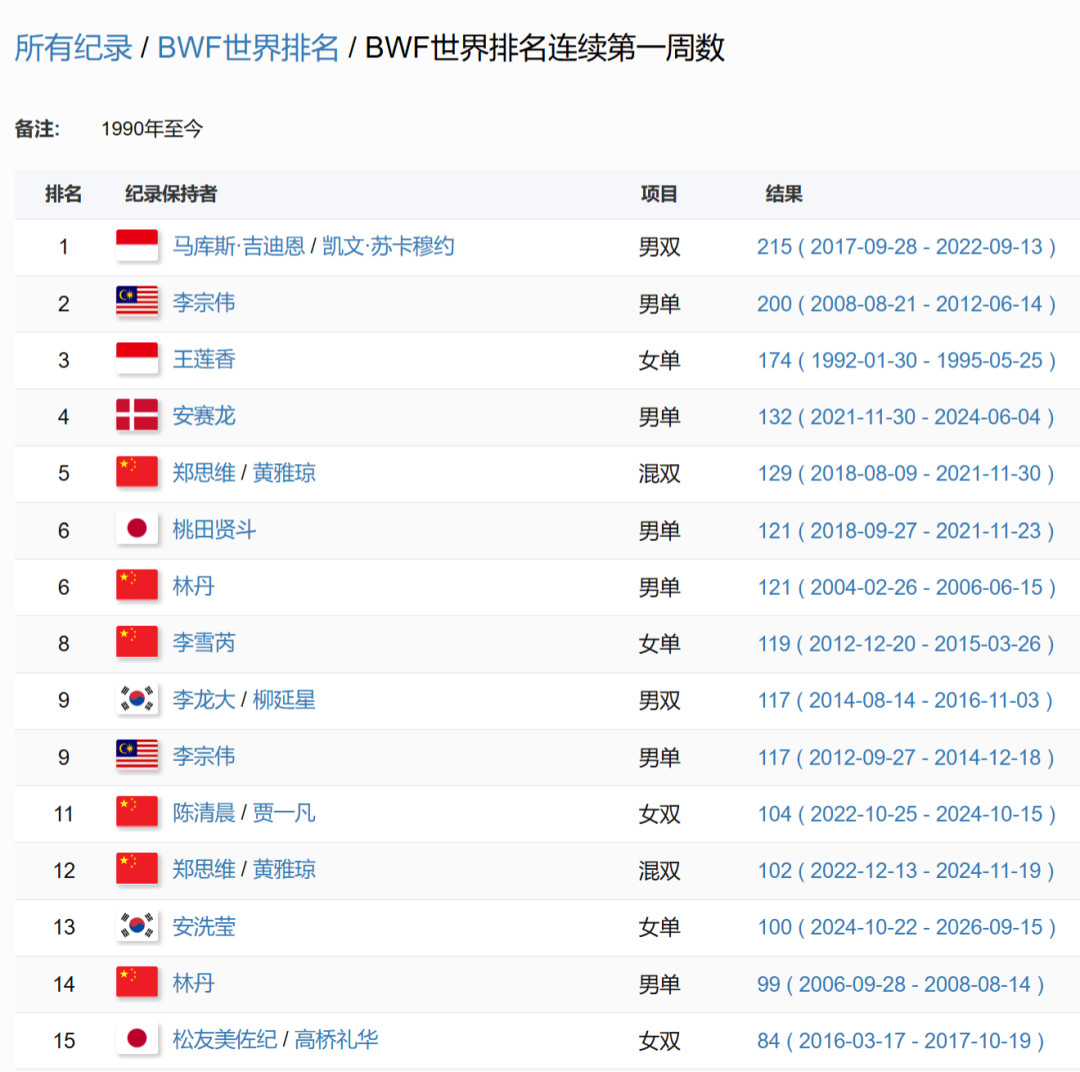The image size is (1080, 1072).
Task: Open 安洗莹 player link
Action: coord(204,926)
